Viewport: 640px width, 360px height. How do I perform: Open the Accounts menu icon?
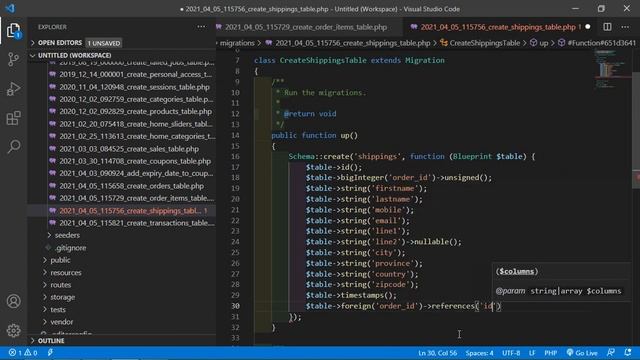13,301
